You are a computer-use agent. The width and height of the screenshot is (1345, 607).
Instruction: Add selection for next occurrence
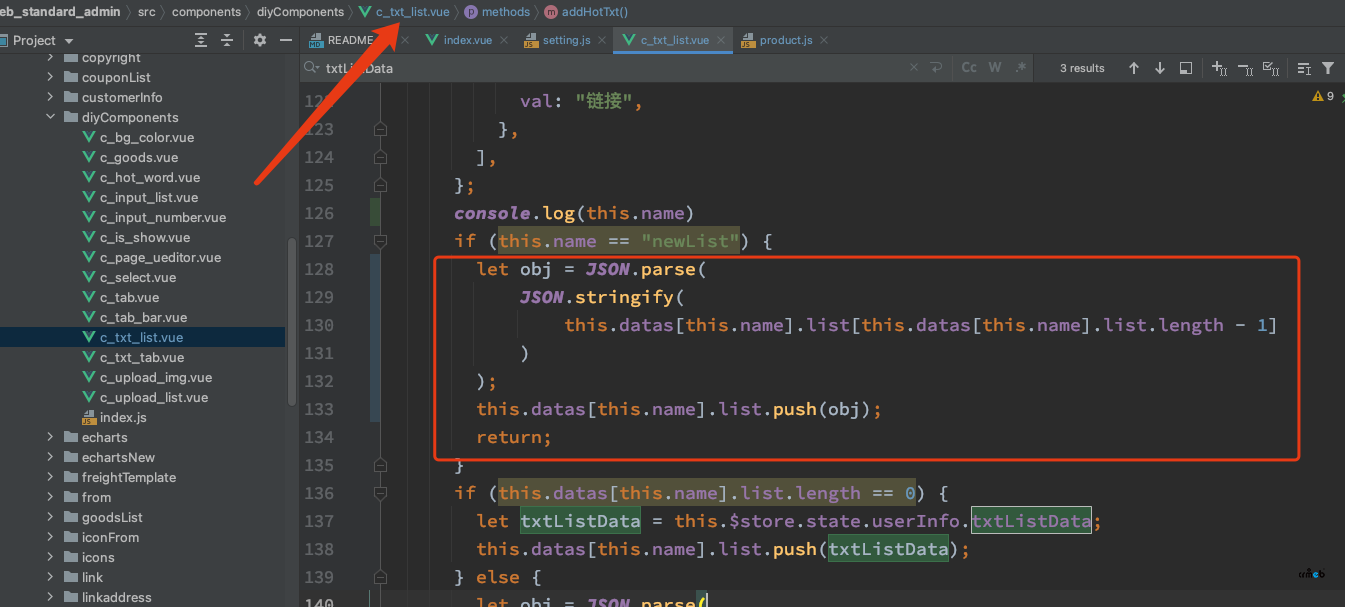click(1220, 68)
